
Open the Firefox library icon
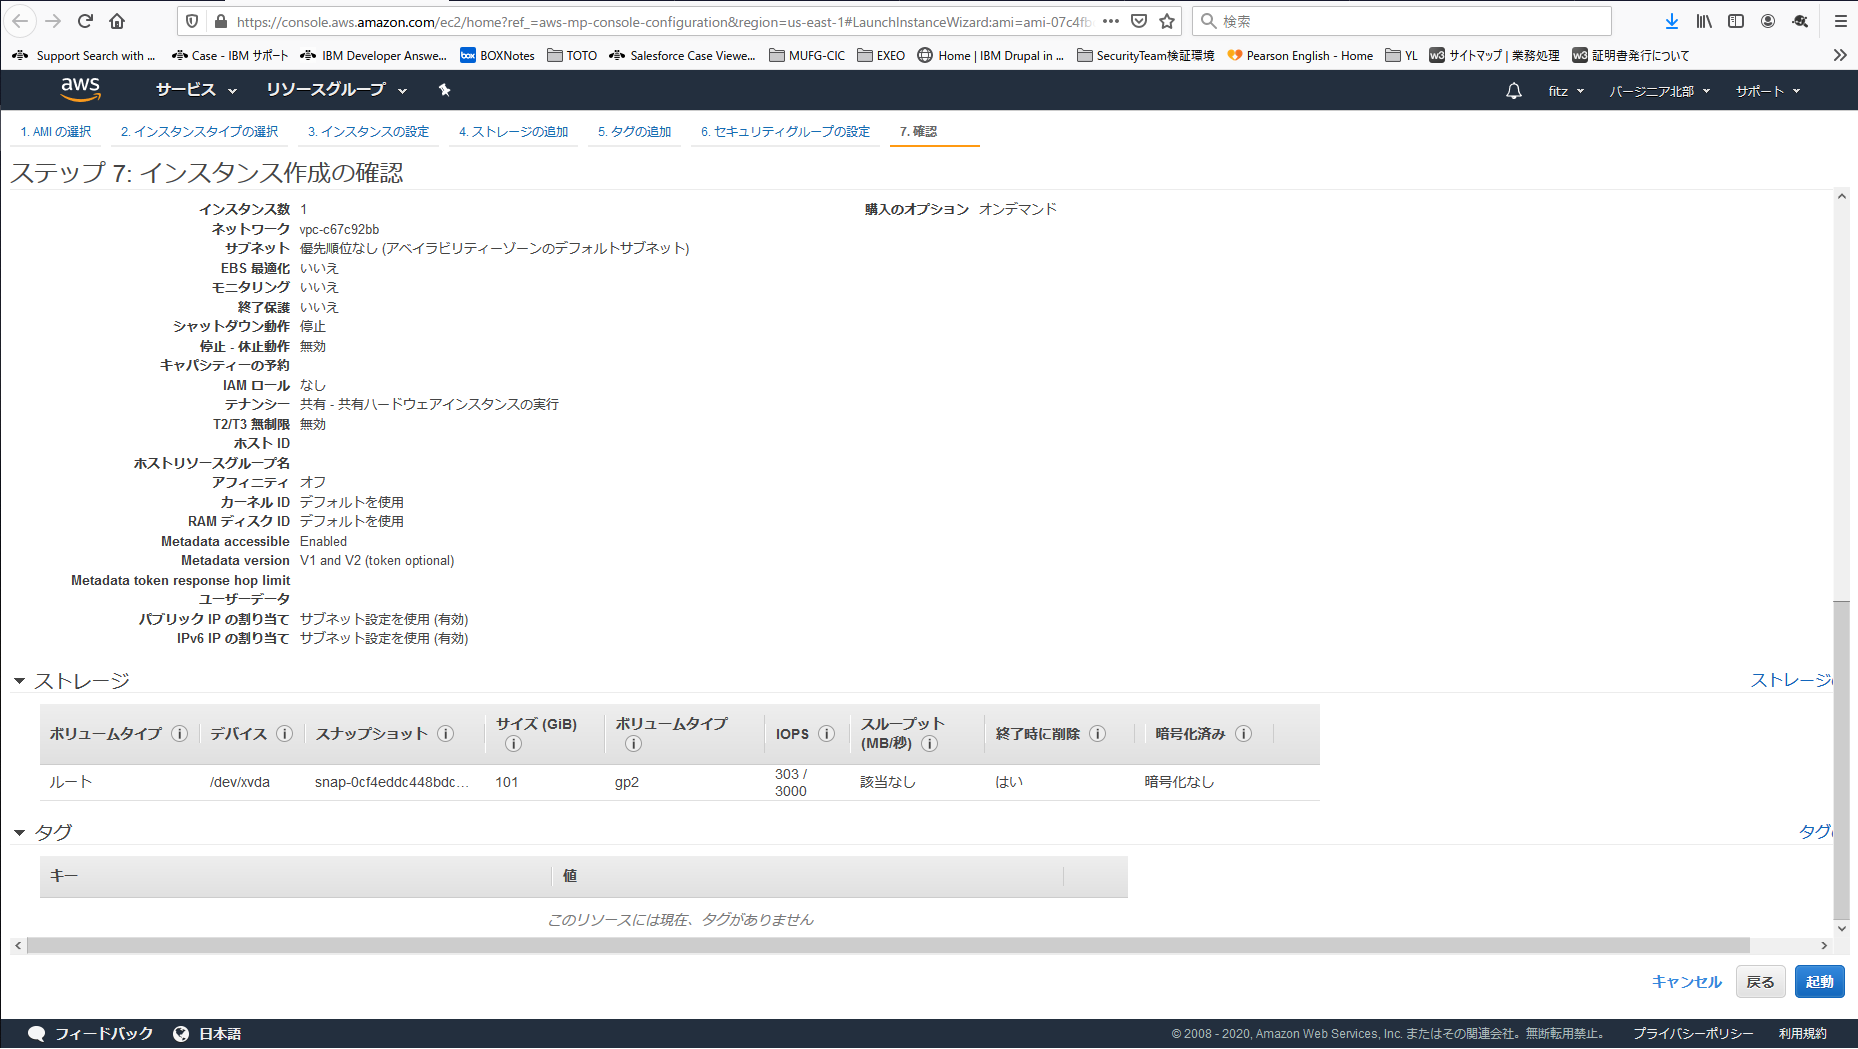[1703, 20]
